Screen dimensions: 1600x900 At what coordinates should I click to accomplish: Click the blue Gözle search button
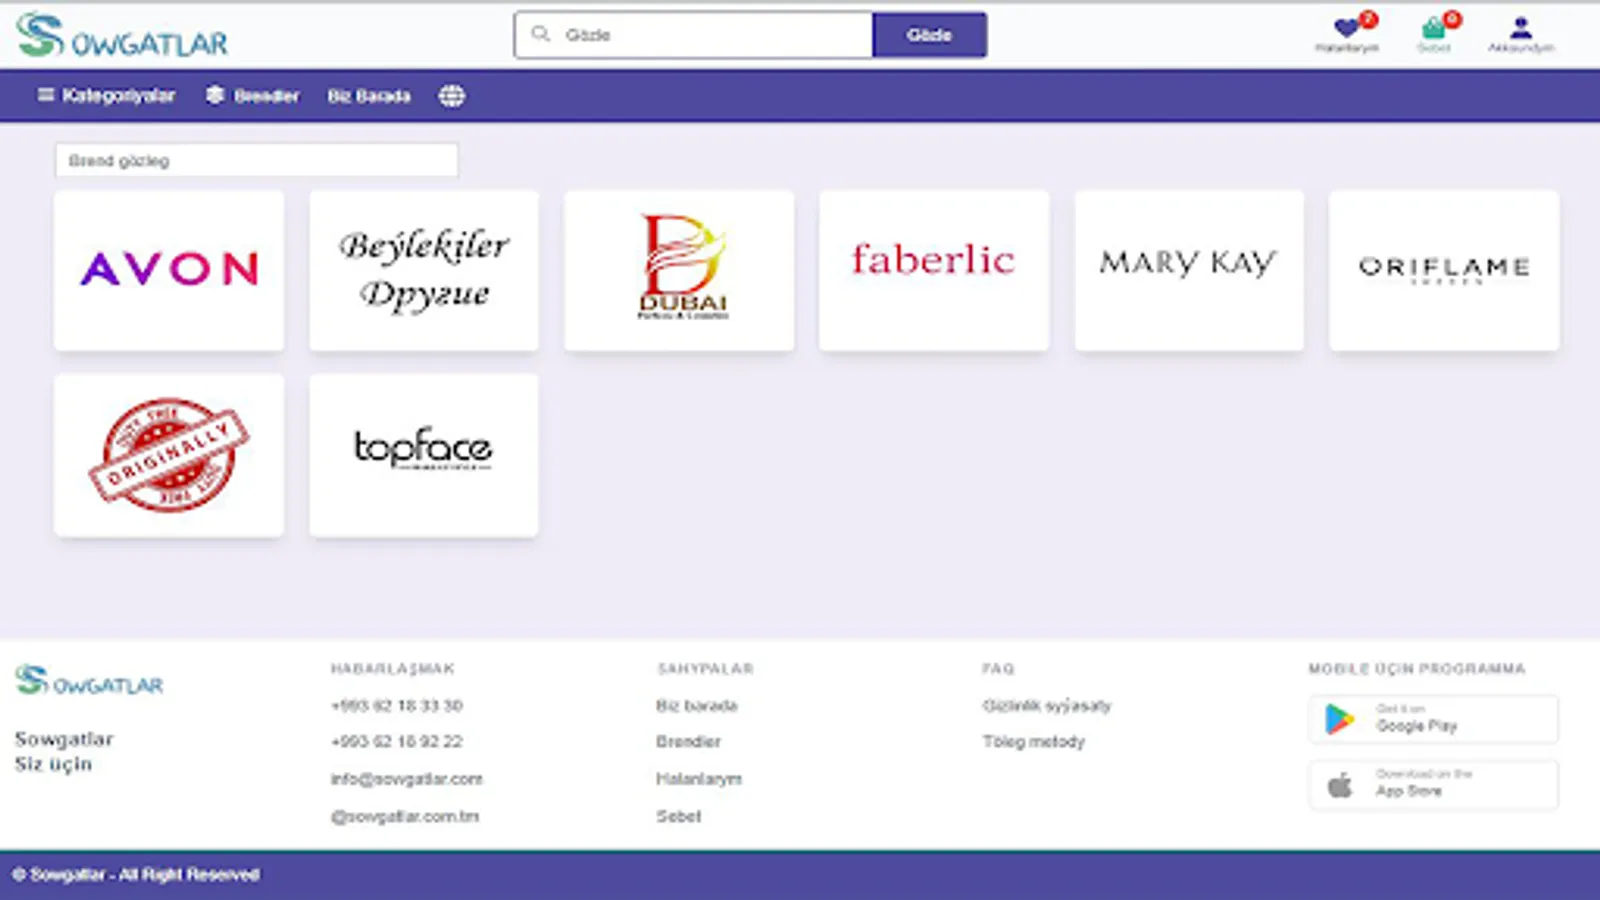pos(929,35)
